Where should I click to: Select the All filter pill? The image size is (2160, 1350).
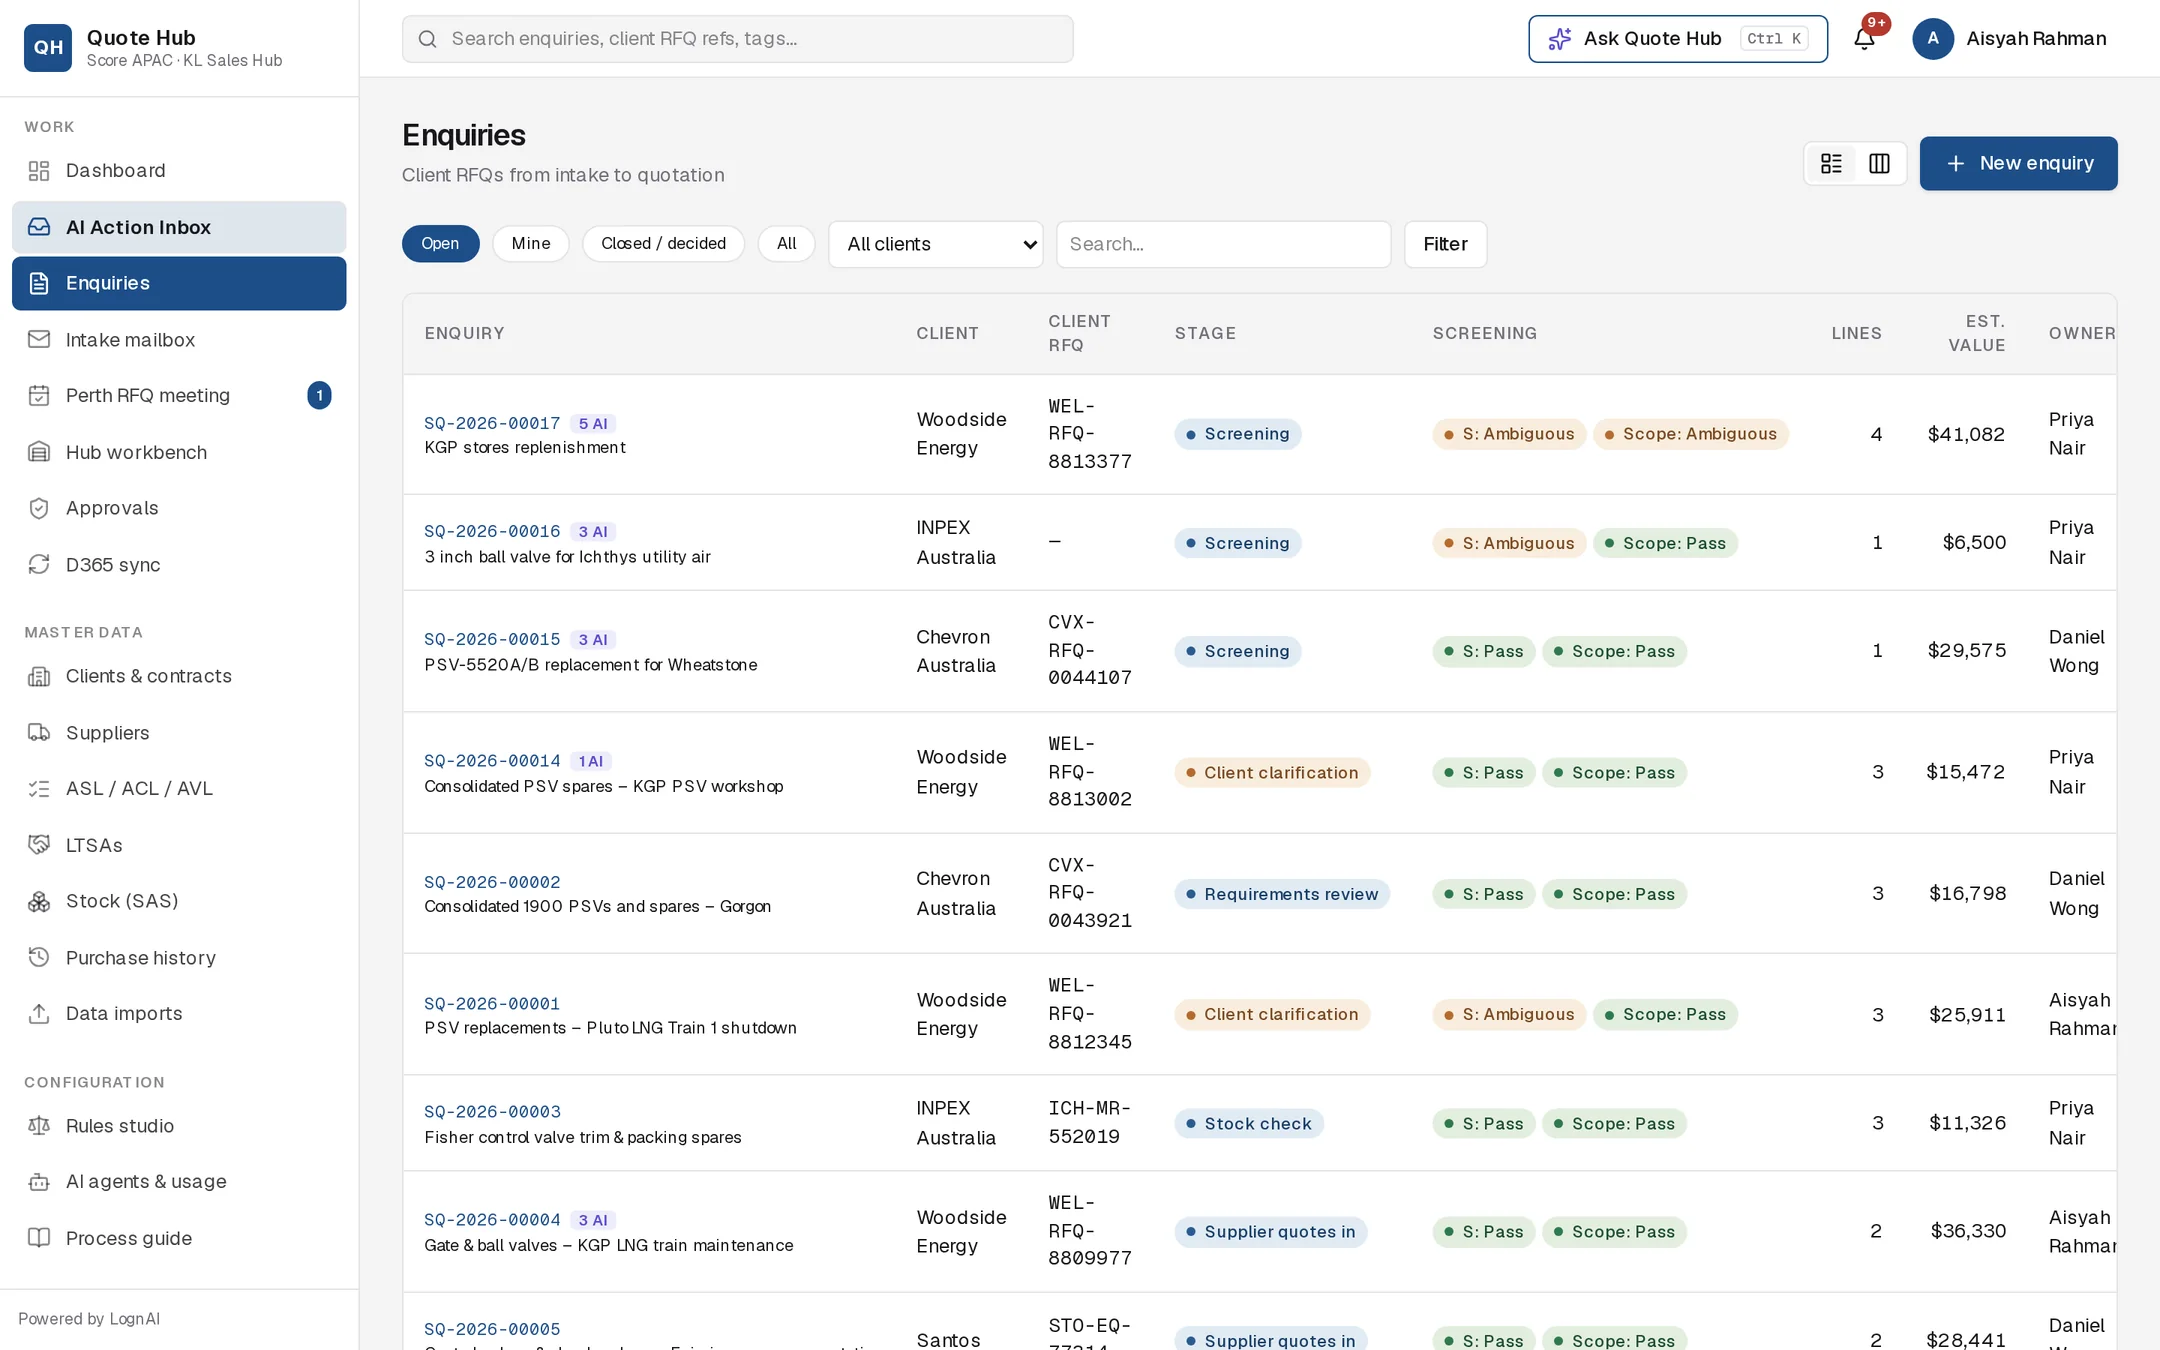click(786, 244)
